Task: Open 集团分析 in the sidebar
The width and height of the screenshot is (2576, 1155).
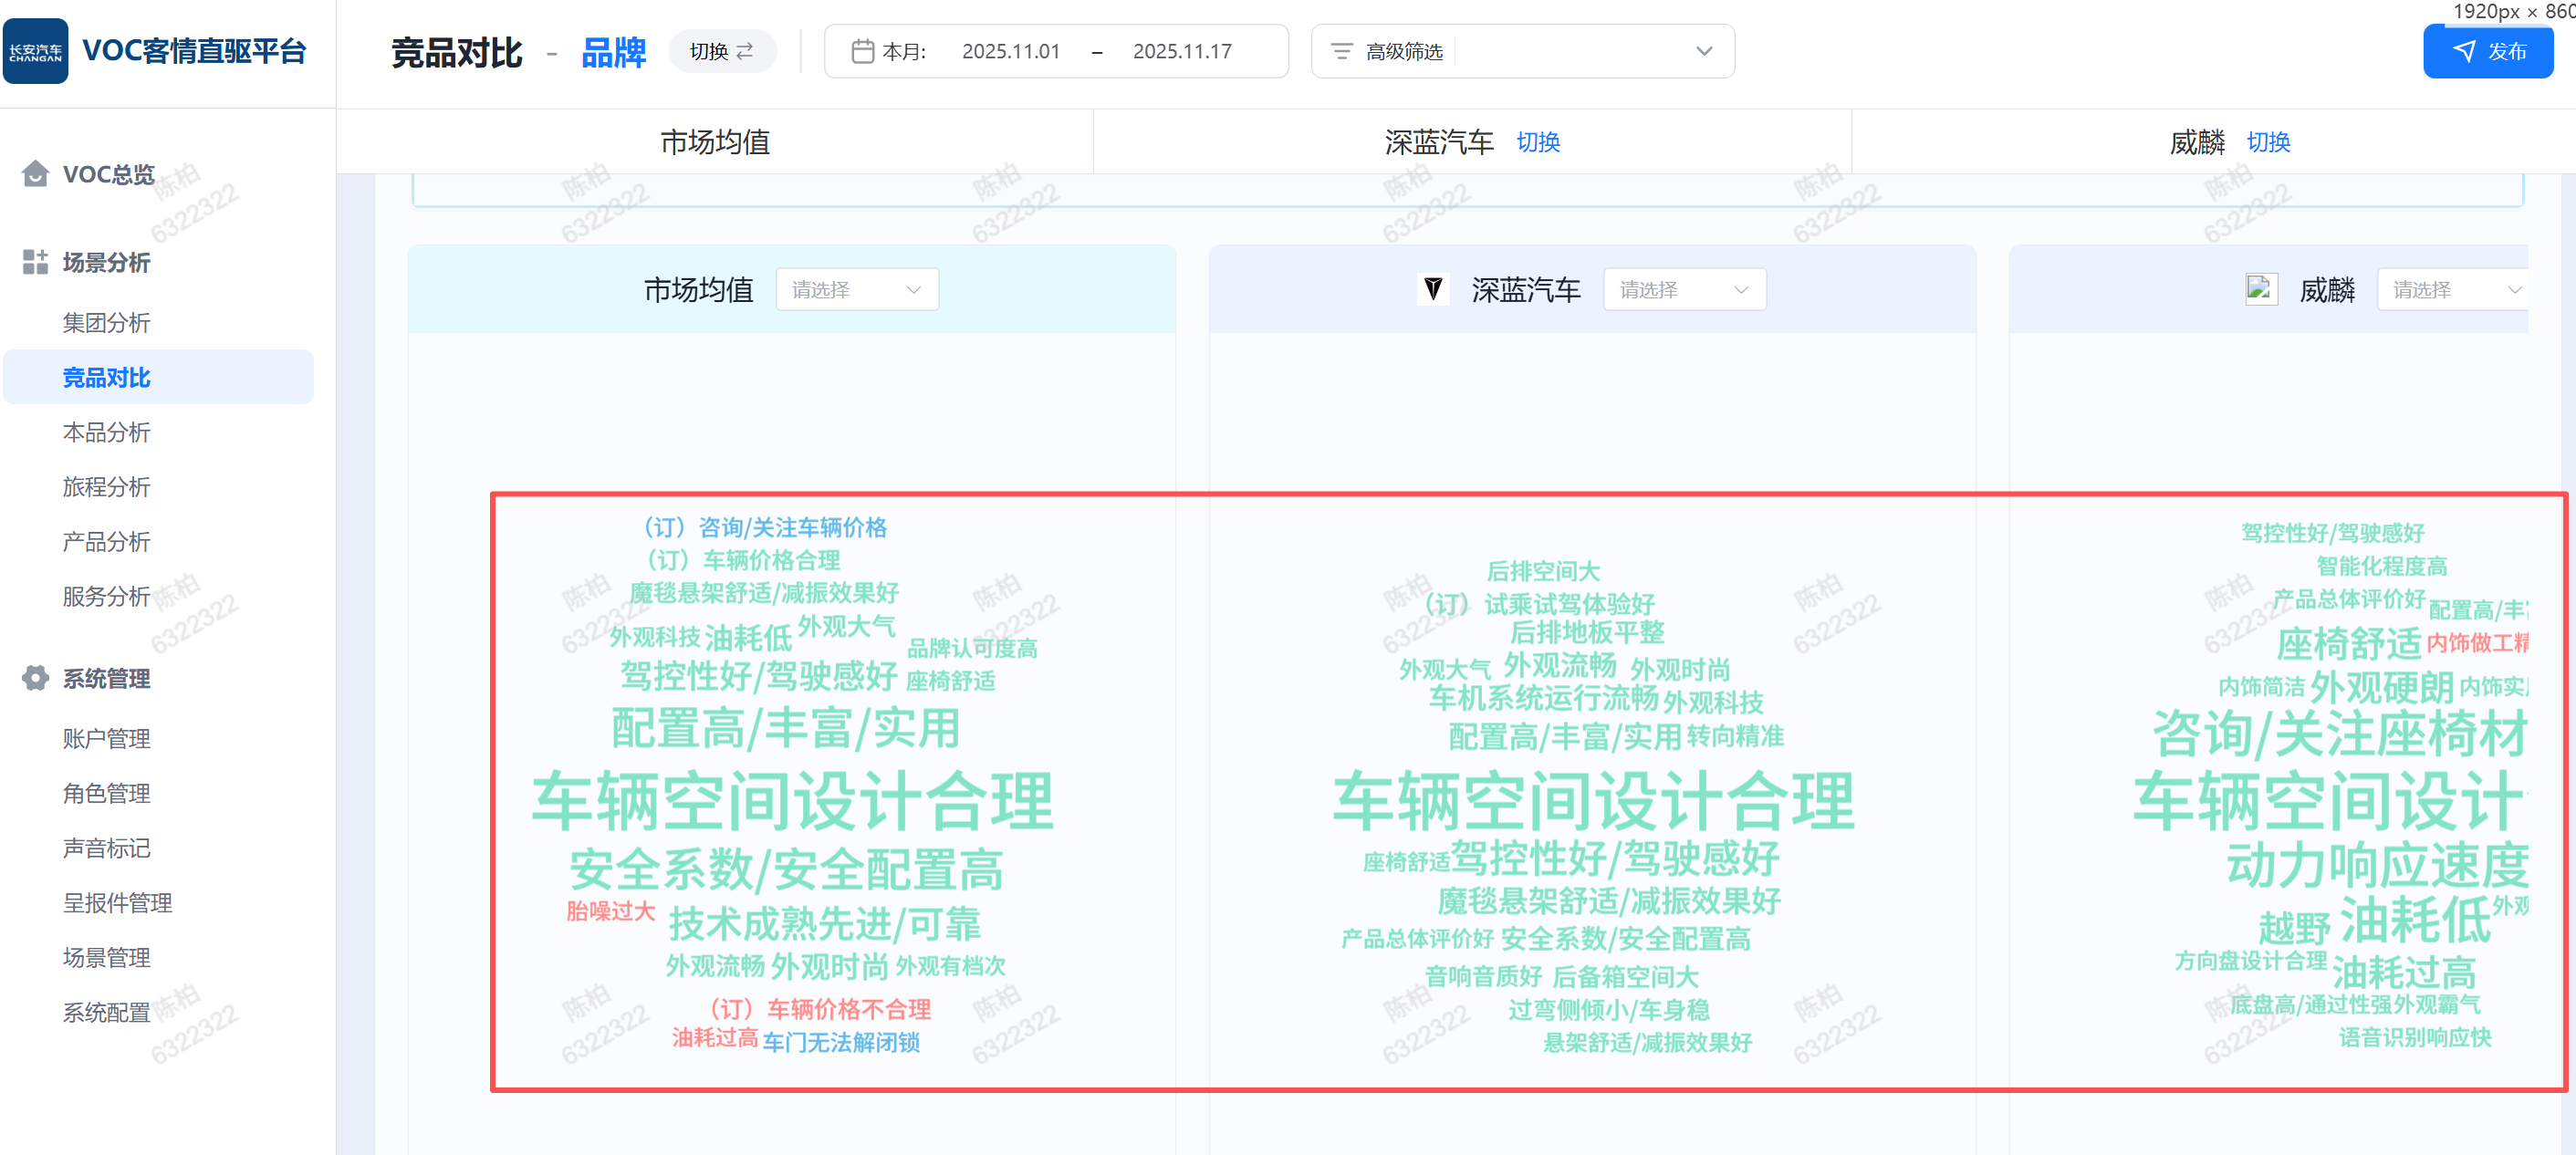Action: [106, 323]
